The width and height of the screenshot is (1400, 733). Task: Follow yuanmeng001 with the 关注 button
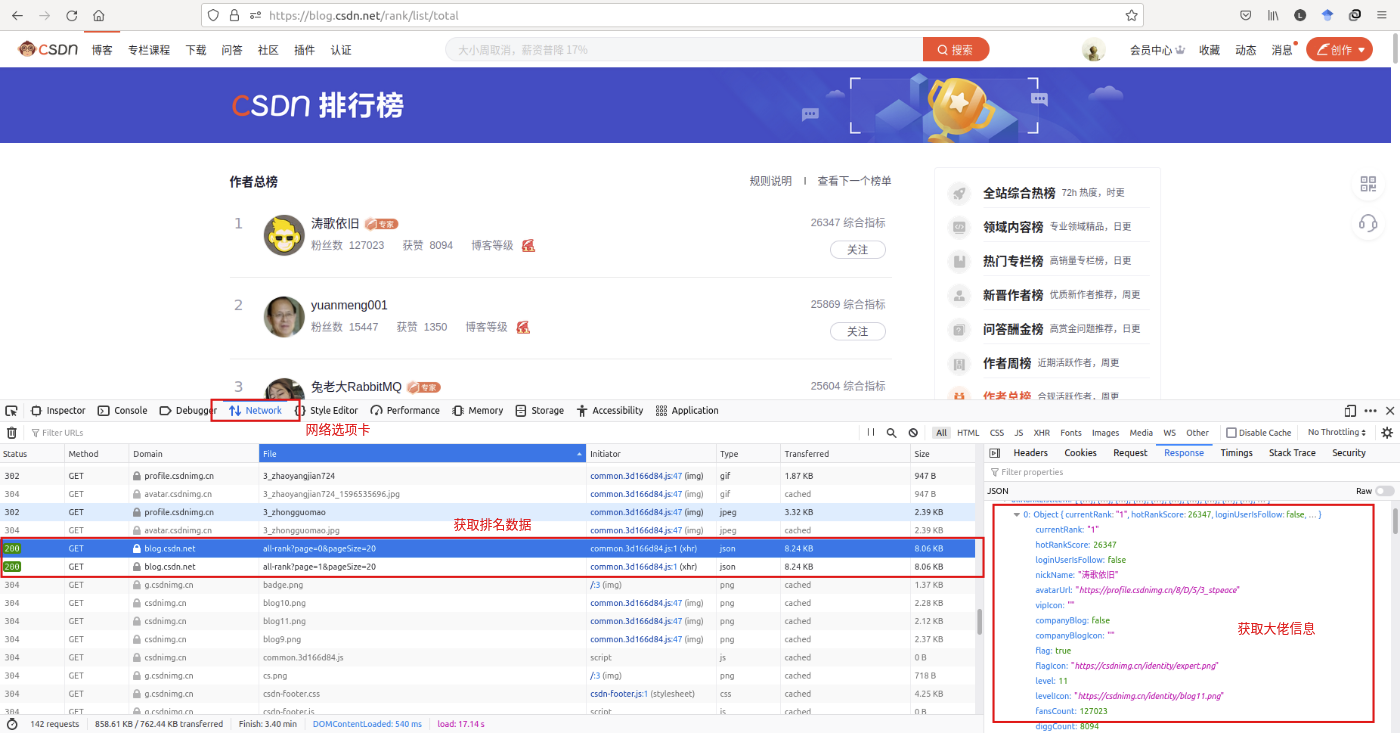[857, 331]
